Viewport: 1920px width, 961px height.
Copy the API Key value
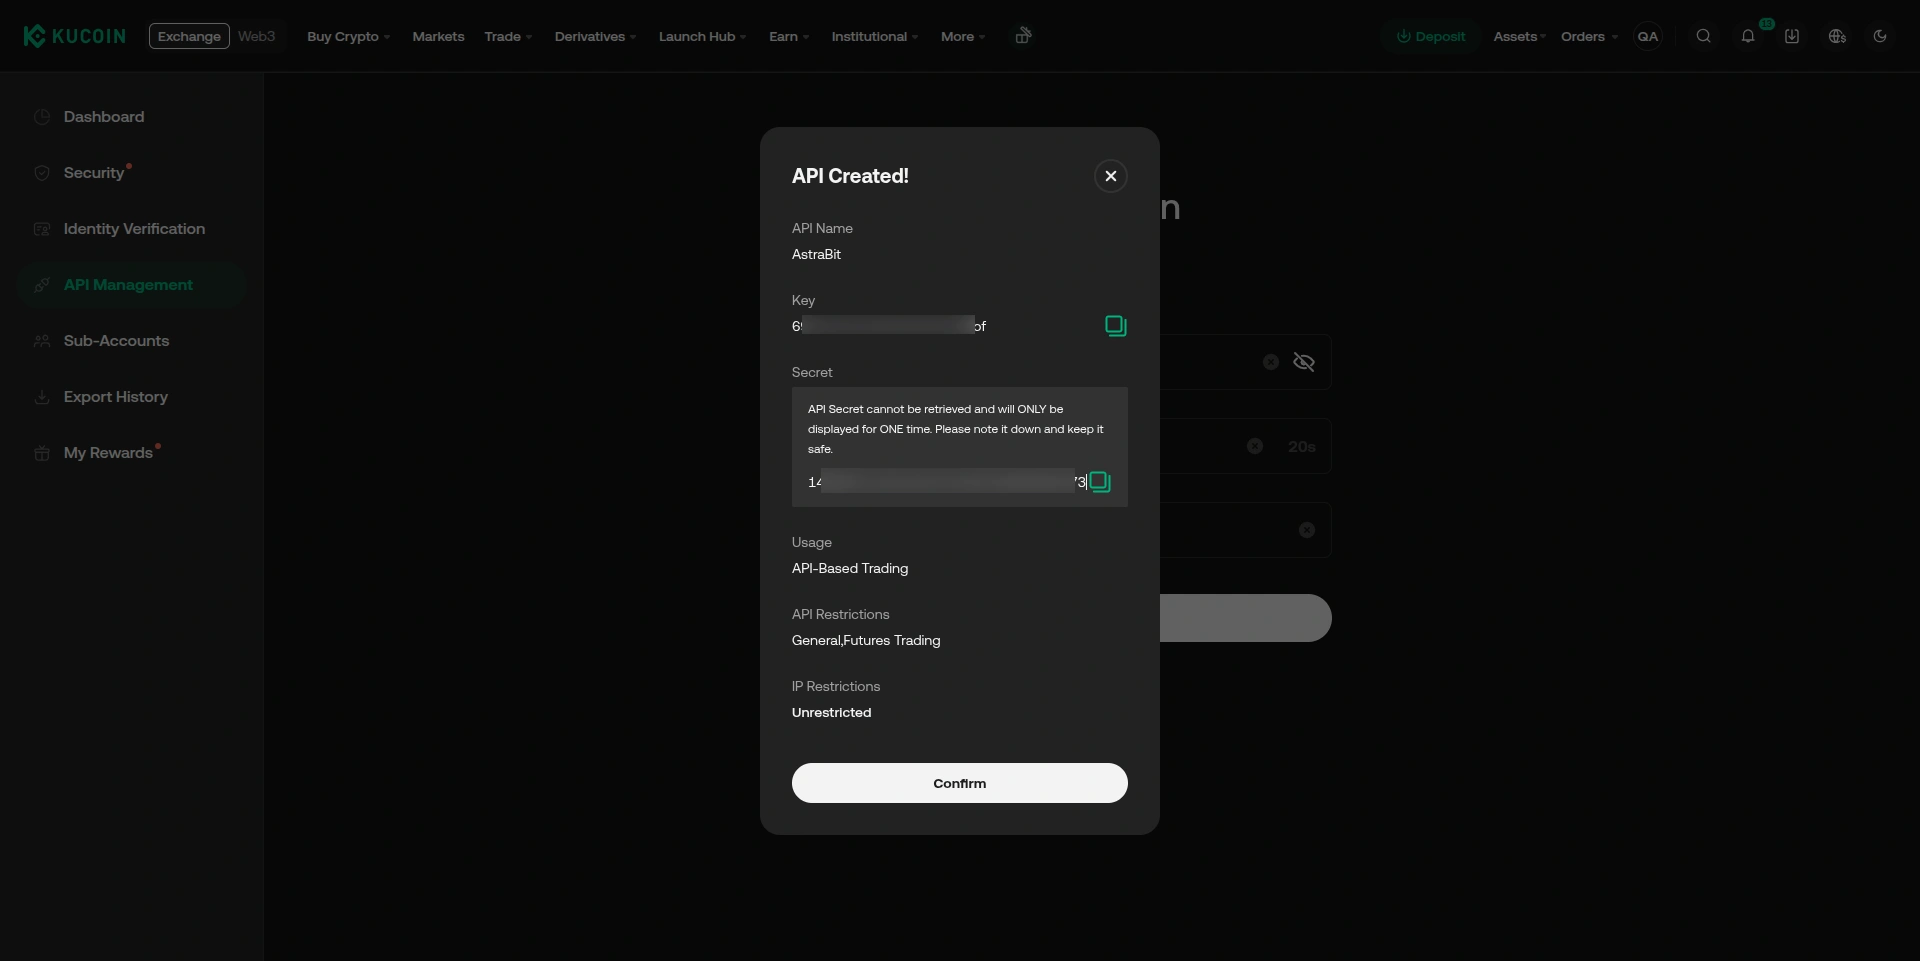(1116, 326)
